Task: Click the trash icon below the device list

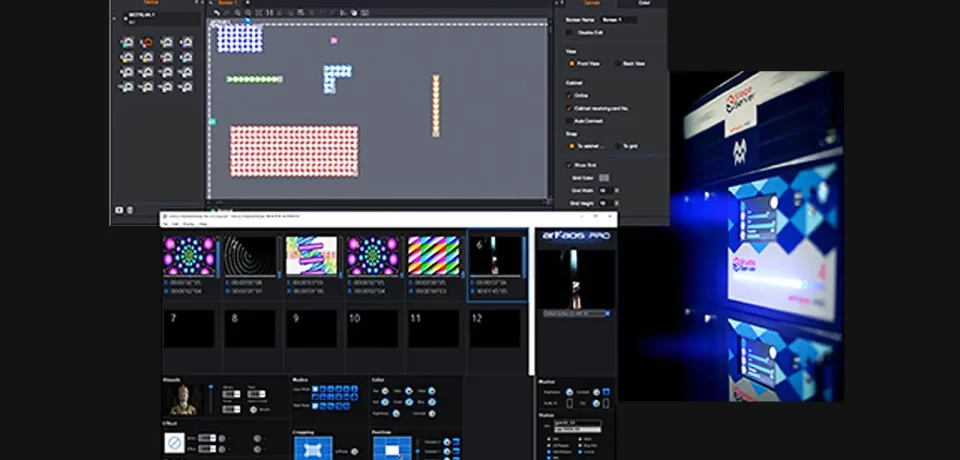Action: coord(129,210)
